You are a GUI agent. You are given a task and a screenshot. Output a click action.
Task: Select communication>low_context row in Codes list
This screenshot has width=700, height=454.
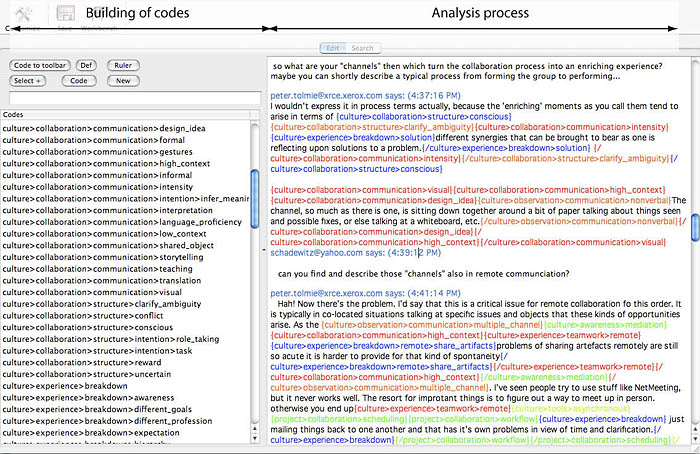pos(125,233)
